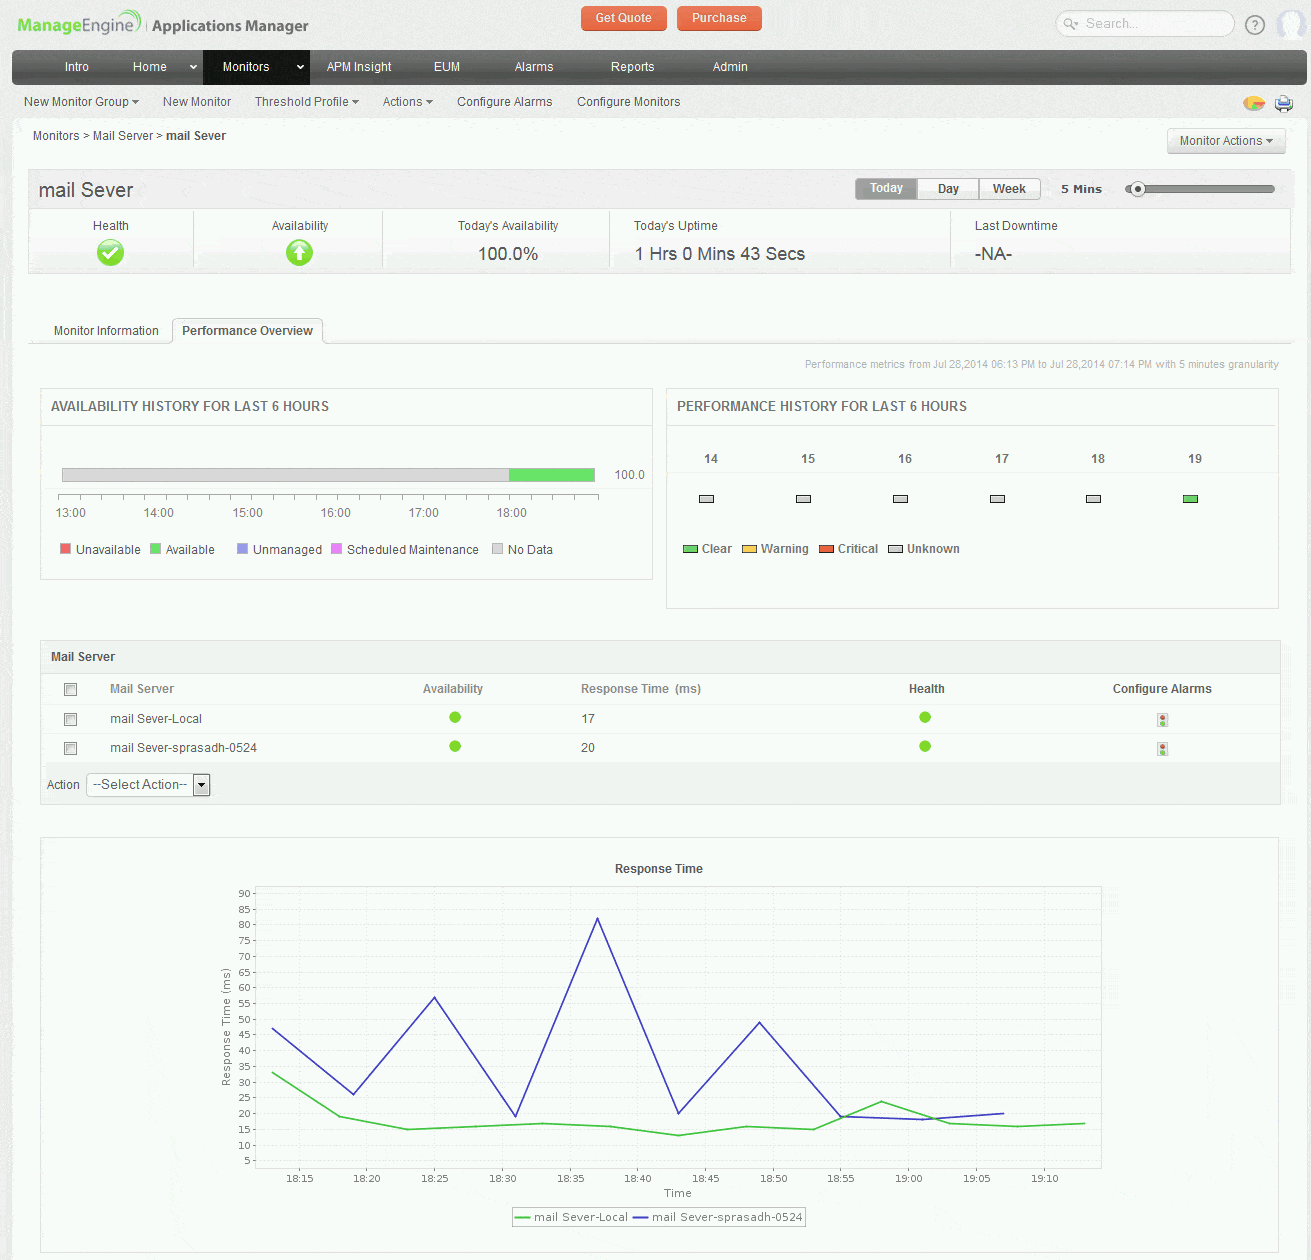Check the mail Sever-sprasadh-0524 row checkbox
Viewport: 1311px width, 1260px height.
tap(70, 748)
